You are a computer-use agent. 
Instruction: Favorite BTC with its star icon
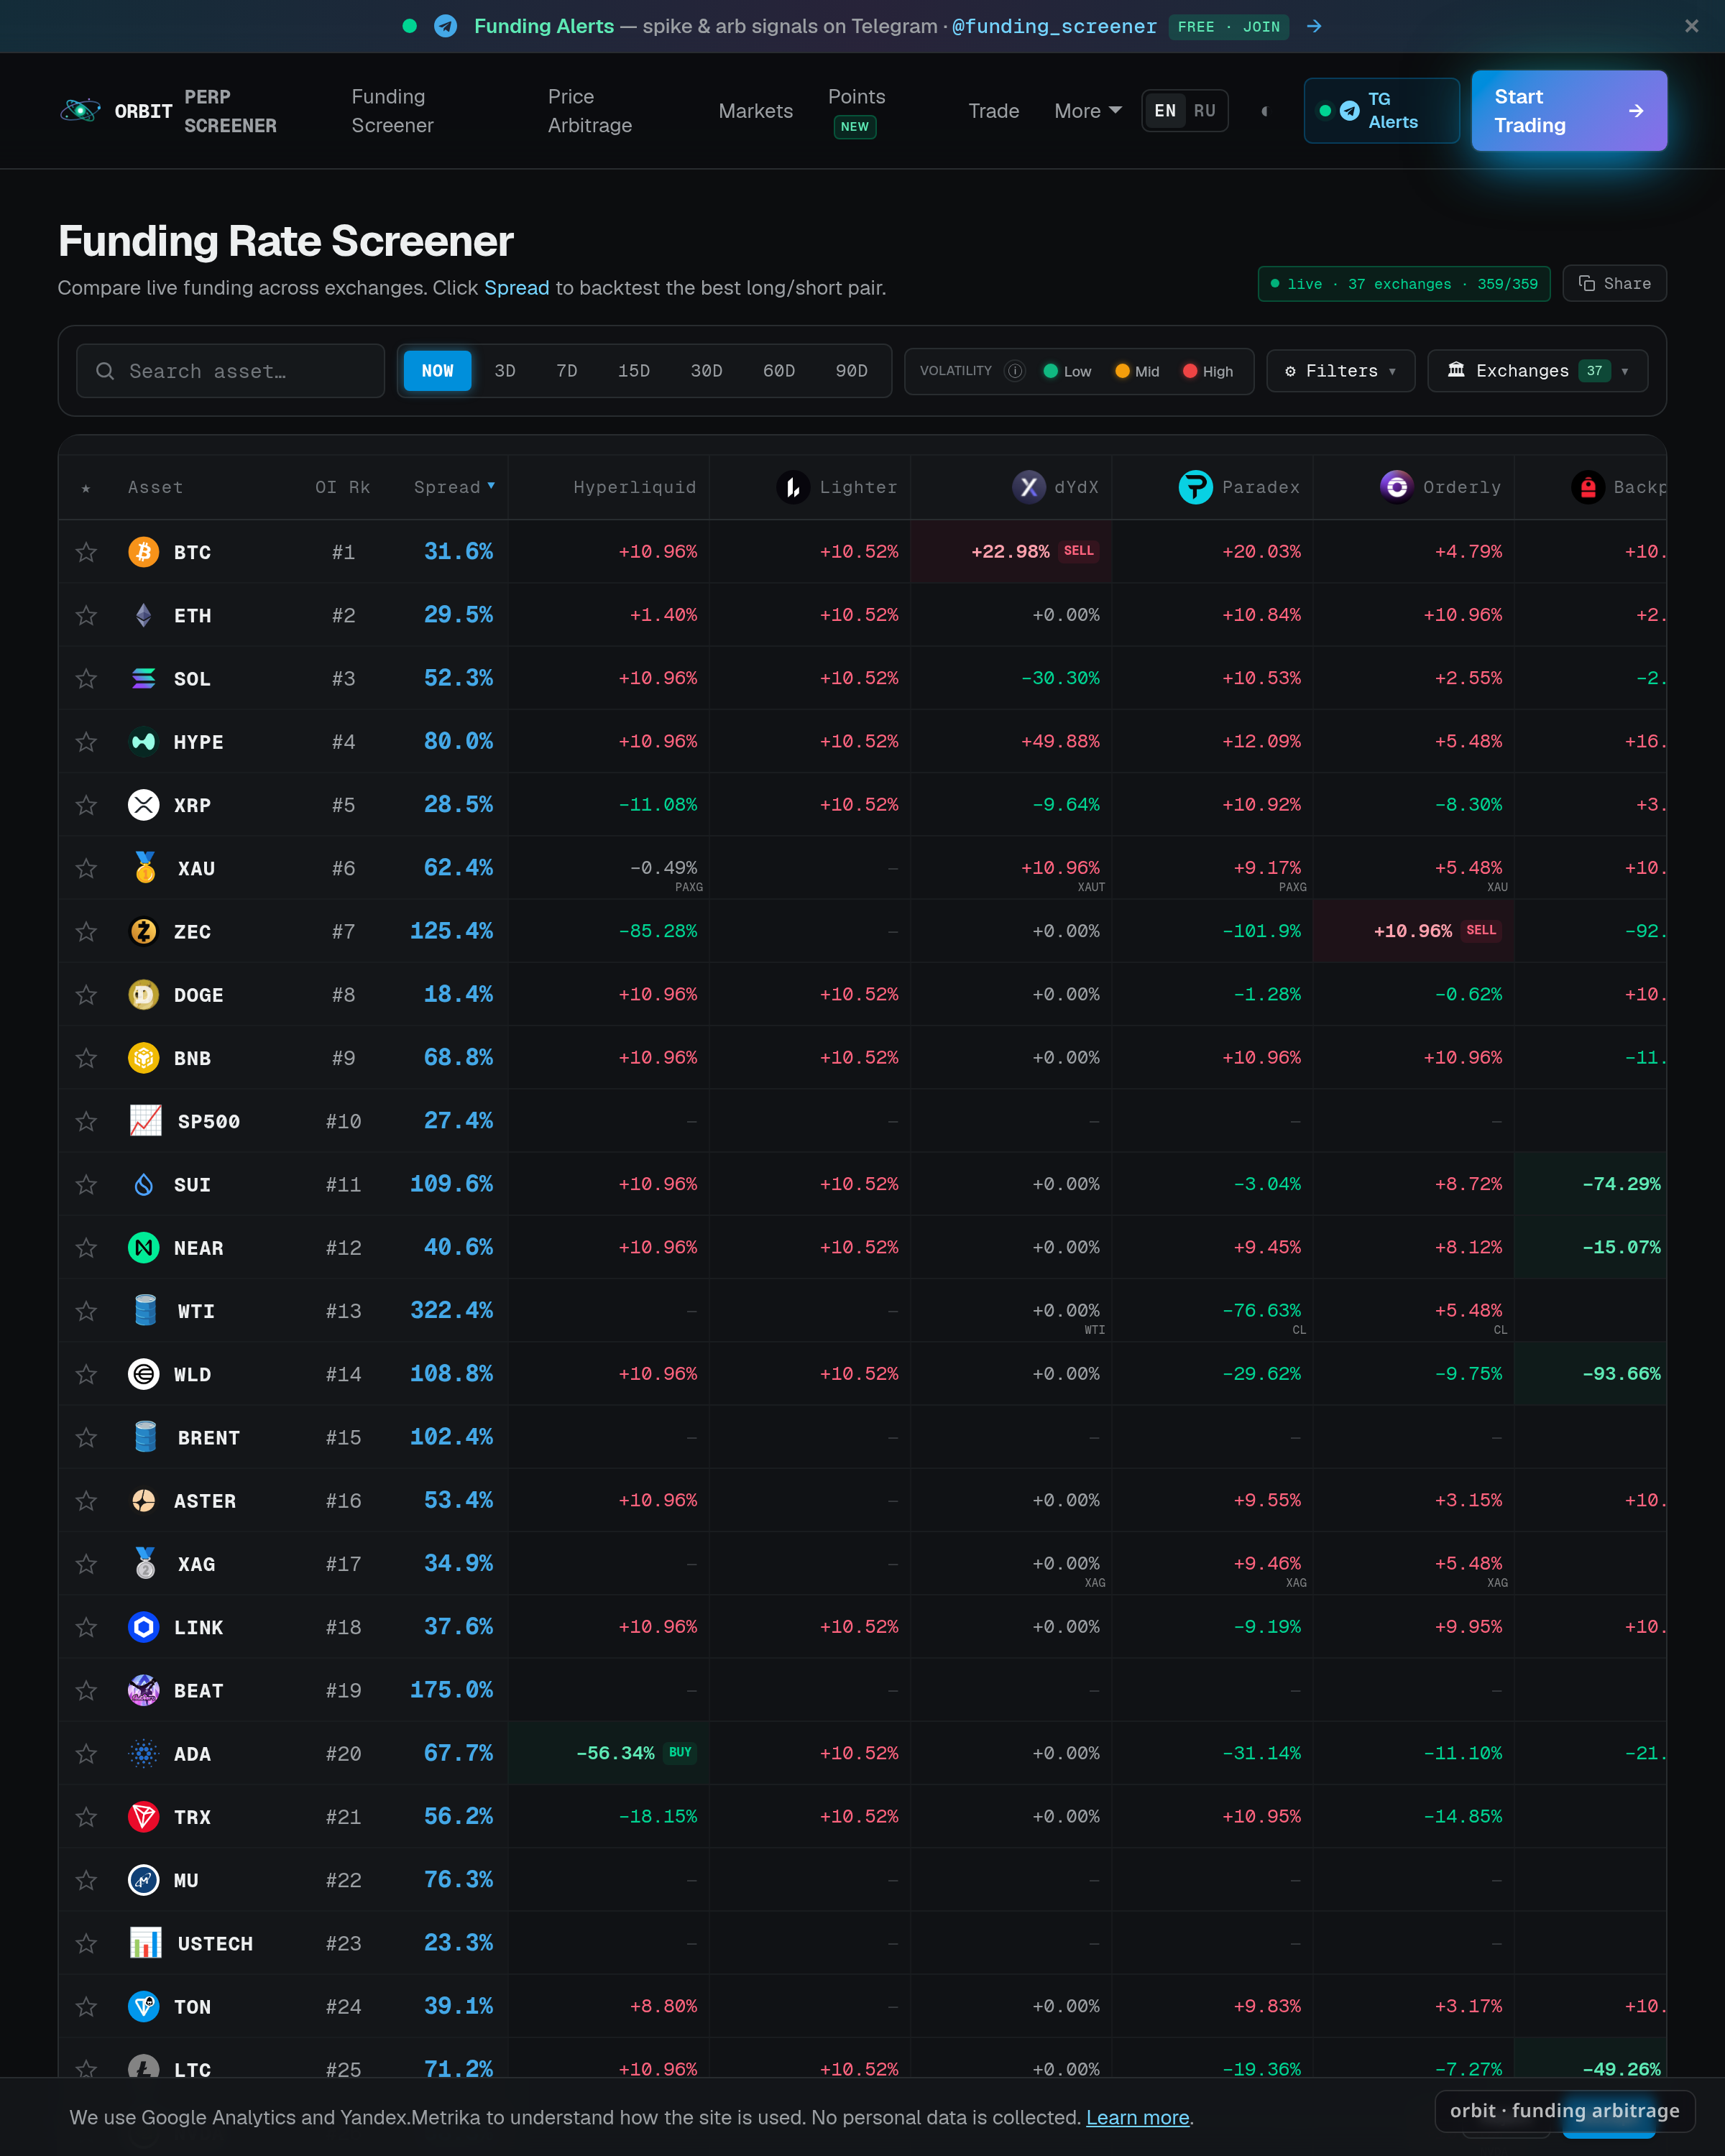(x=86, y=552)
